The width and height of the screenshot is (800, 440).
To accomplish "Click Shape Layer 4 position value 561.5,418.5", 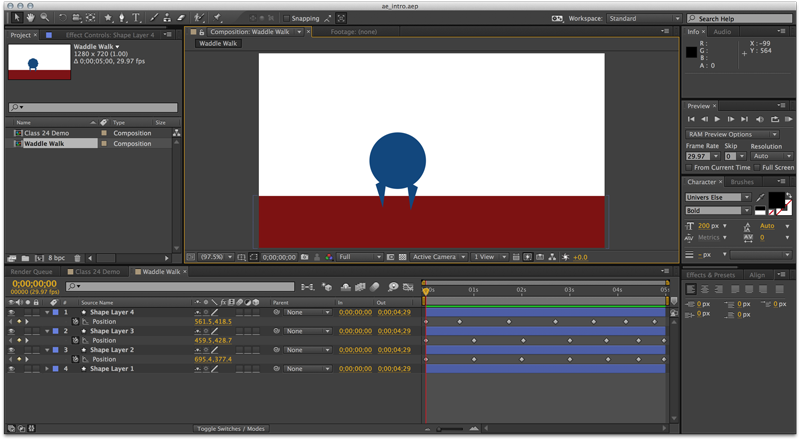I will [213, 322].
